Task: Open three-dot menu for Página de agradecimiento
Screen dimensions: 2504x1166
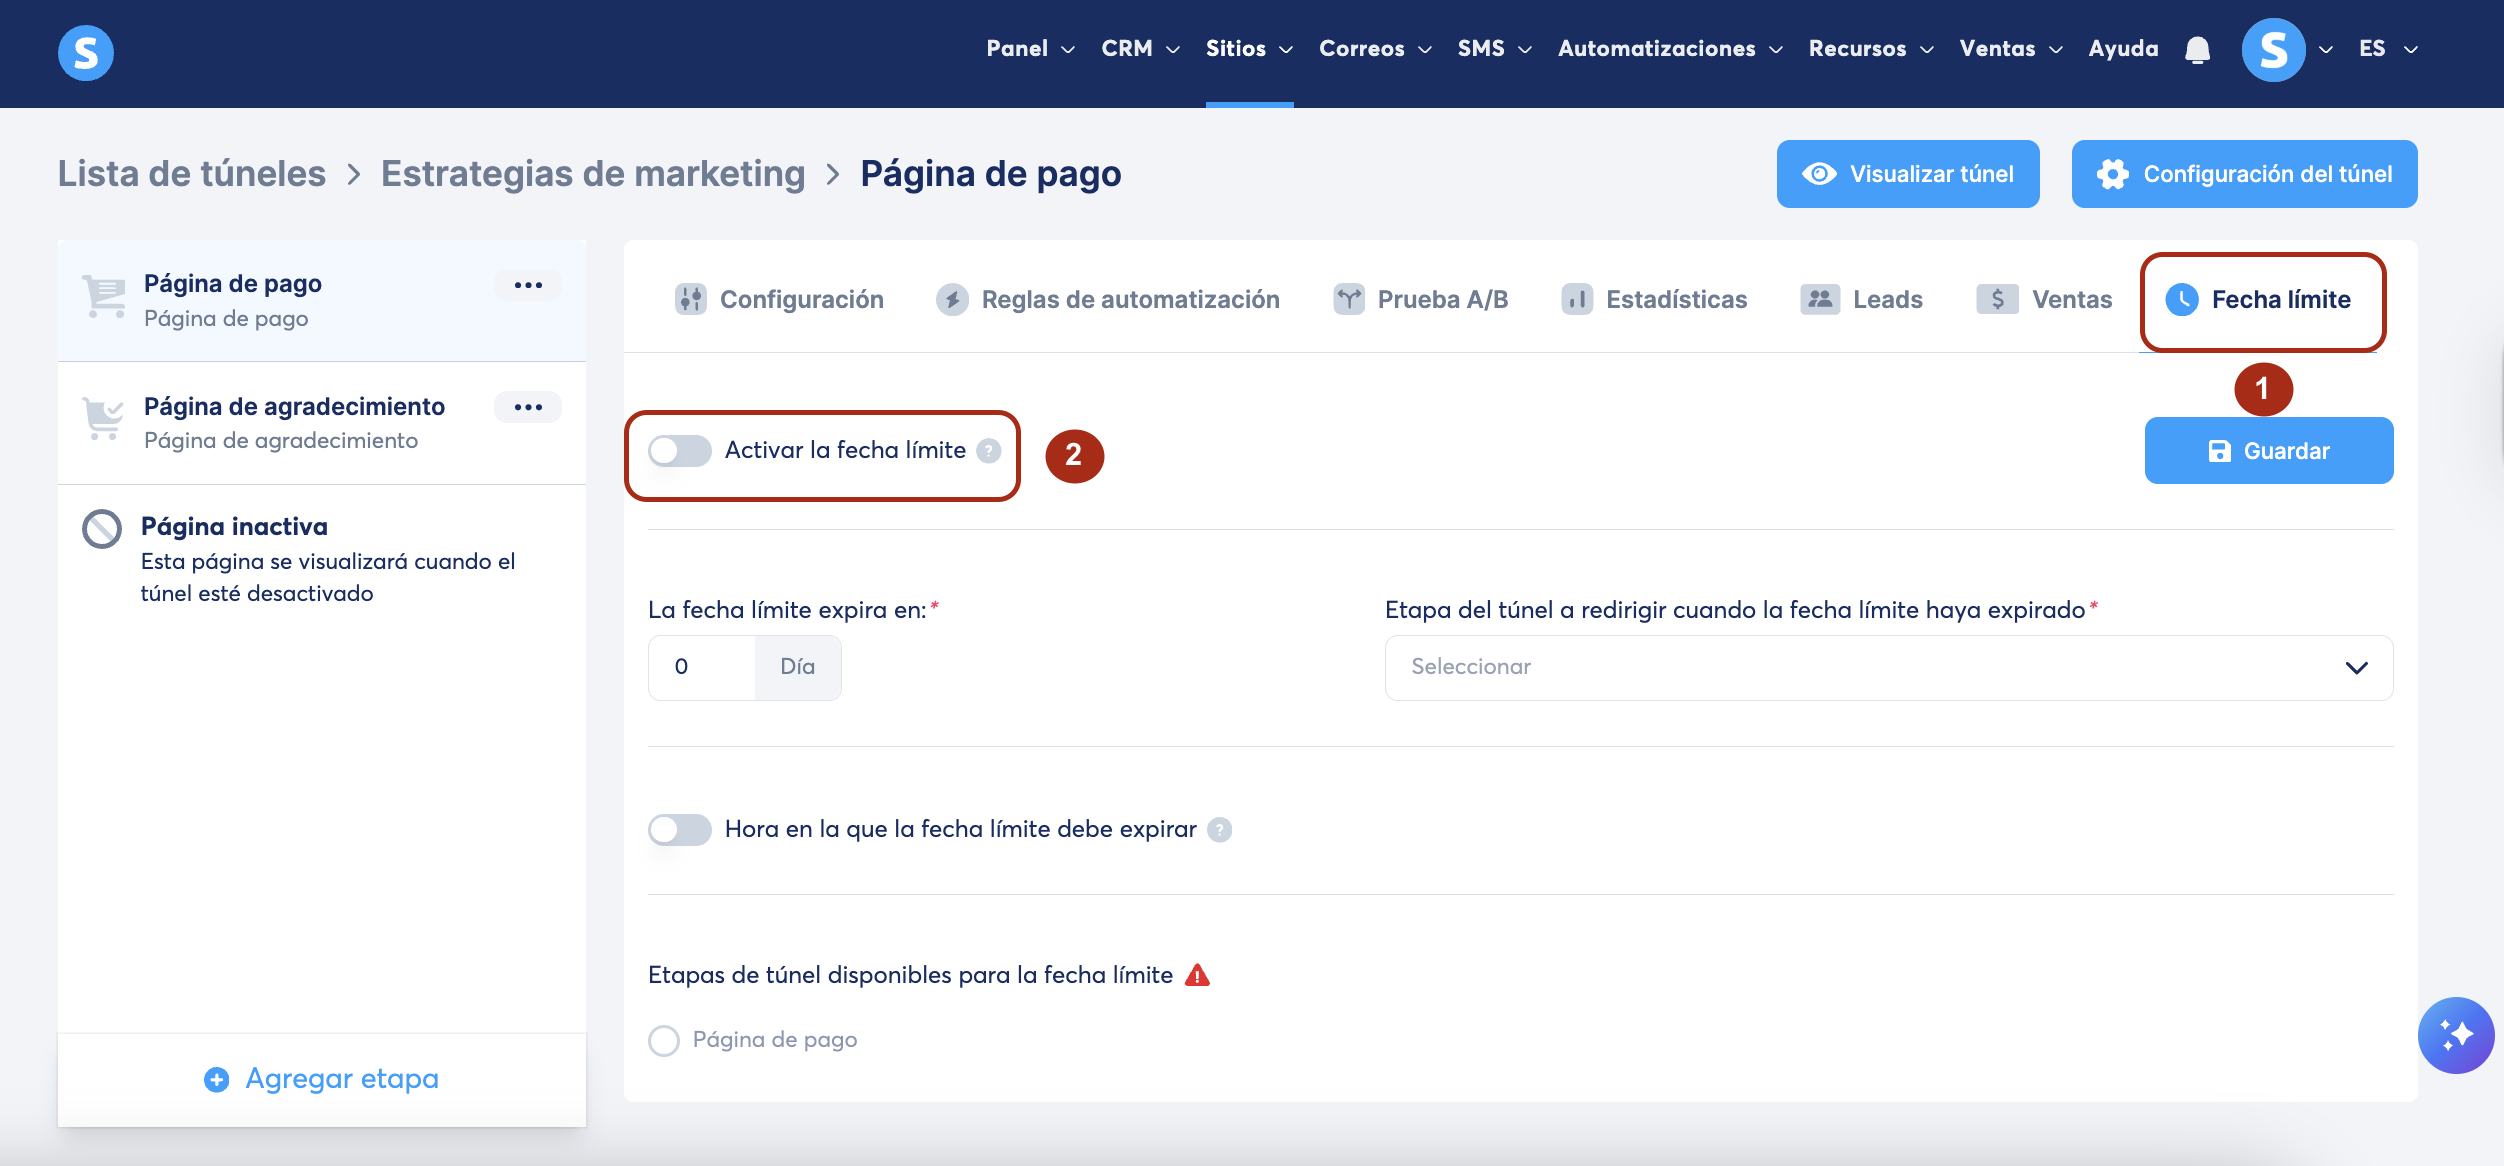Action: coord(527,407)
